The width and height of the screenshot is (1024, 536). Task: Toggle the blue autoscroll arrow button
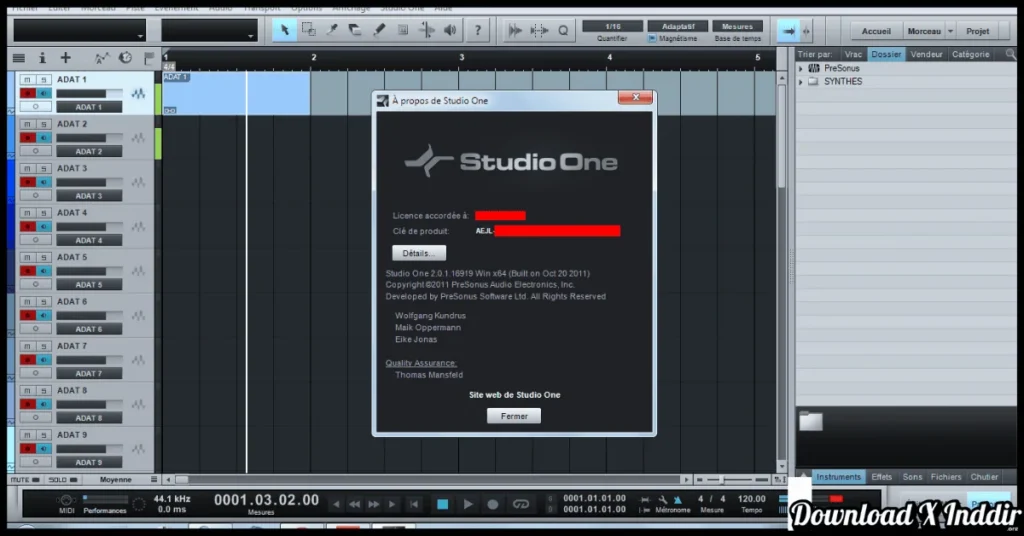click(x=788, y=31)
